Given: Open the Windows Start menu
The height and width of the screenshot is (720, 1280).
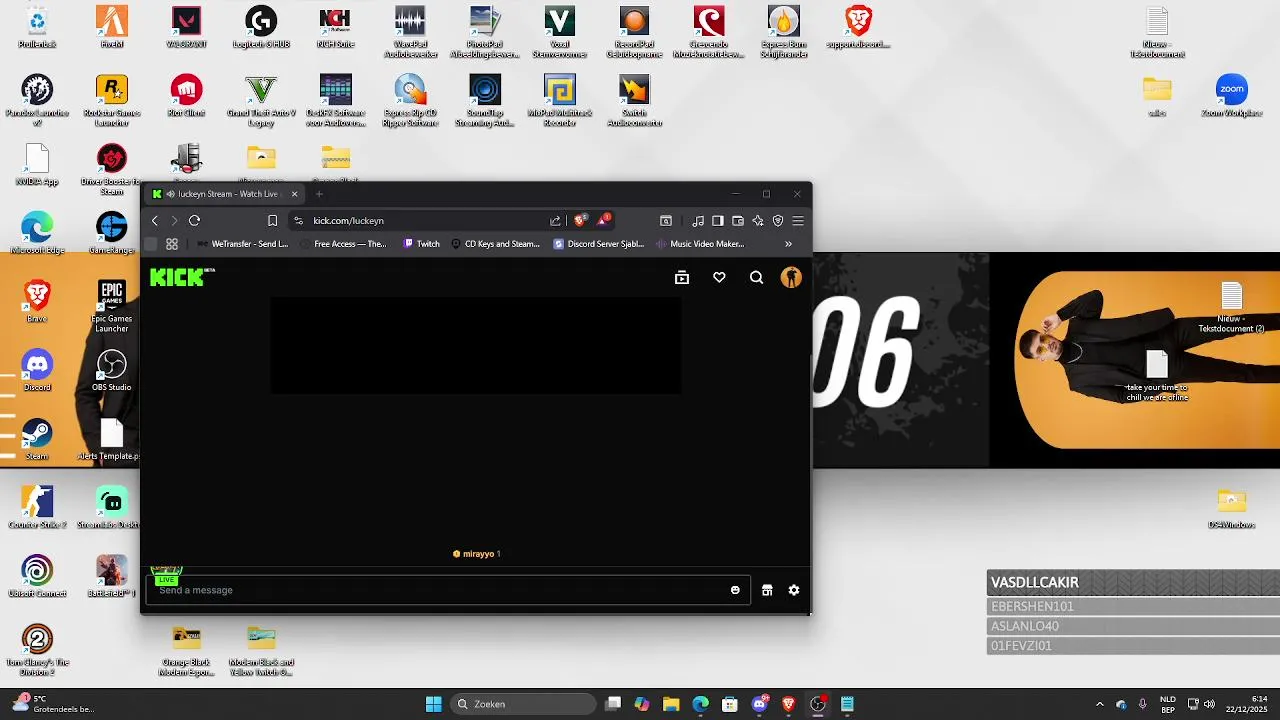Looking at the screenshot, I should 433,704.
